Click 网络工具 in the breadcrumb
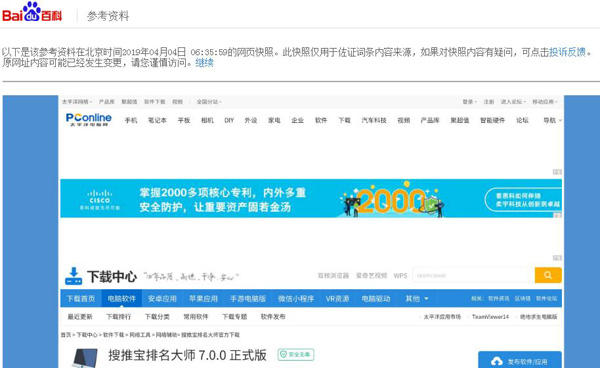Screen dimensions: 600x368 [x=140, y=335]
